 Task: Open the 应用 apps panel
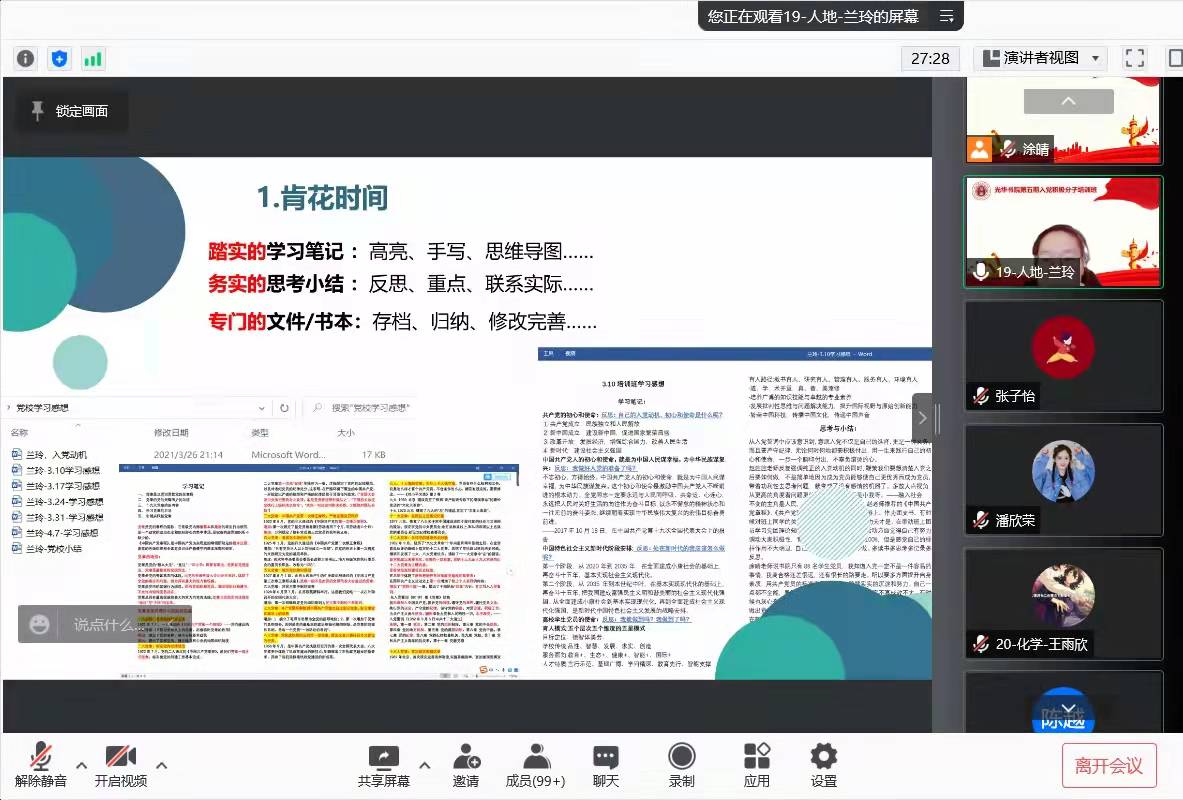point(757,765)
